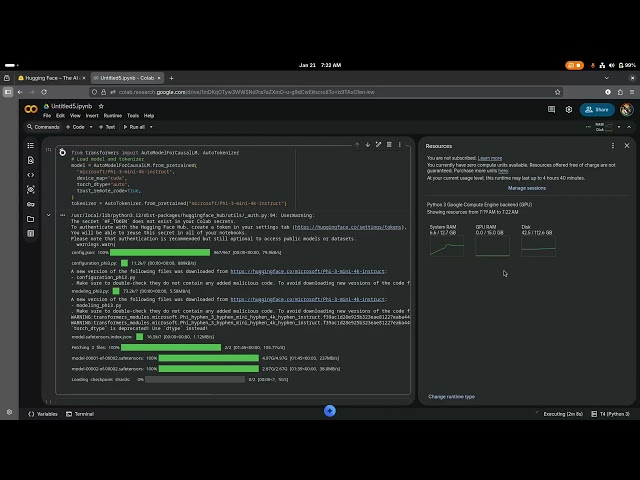Open Resources panel three-dot options

(613, 146)
